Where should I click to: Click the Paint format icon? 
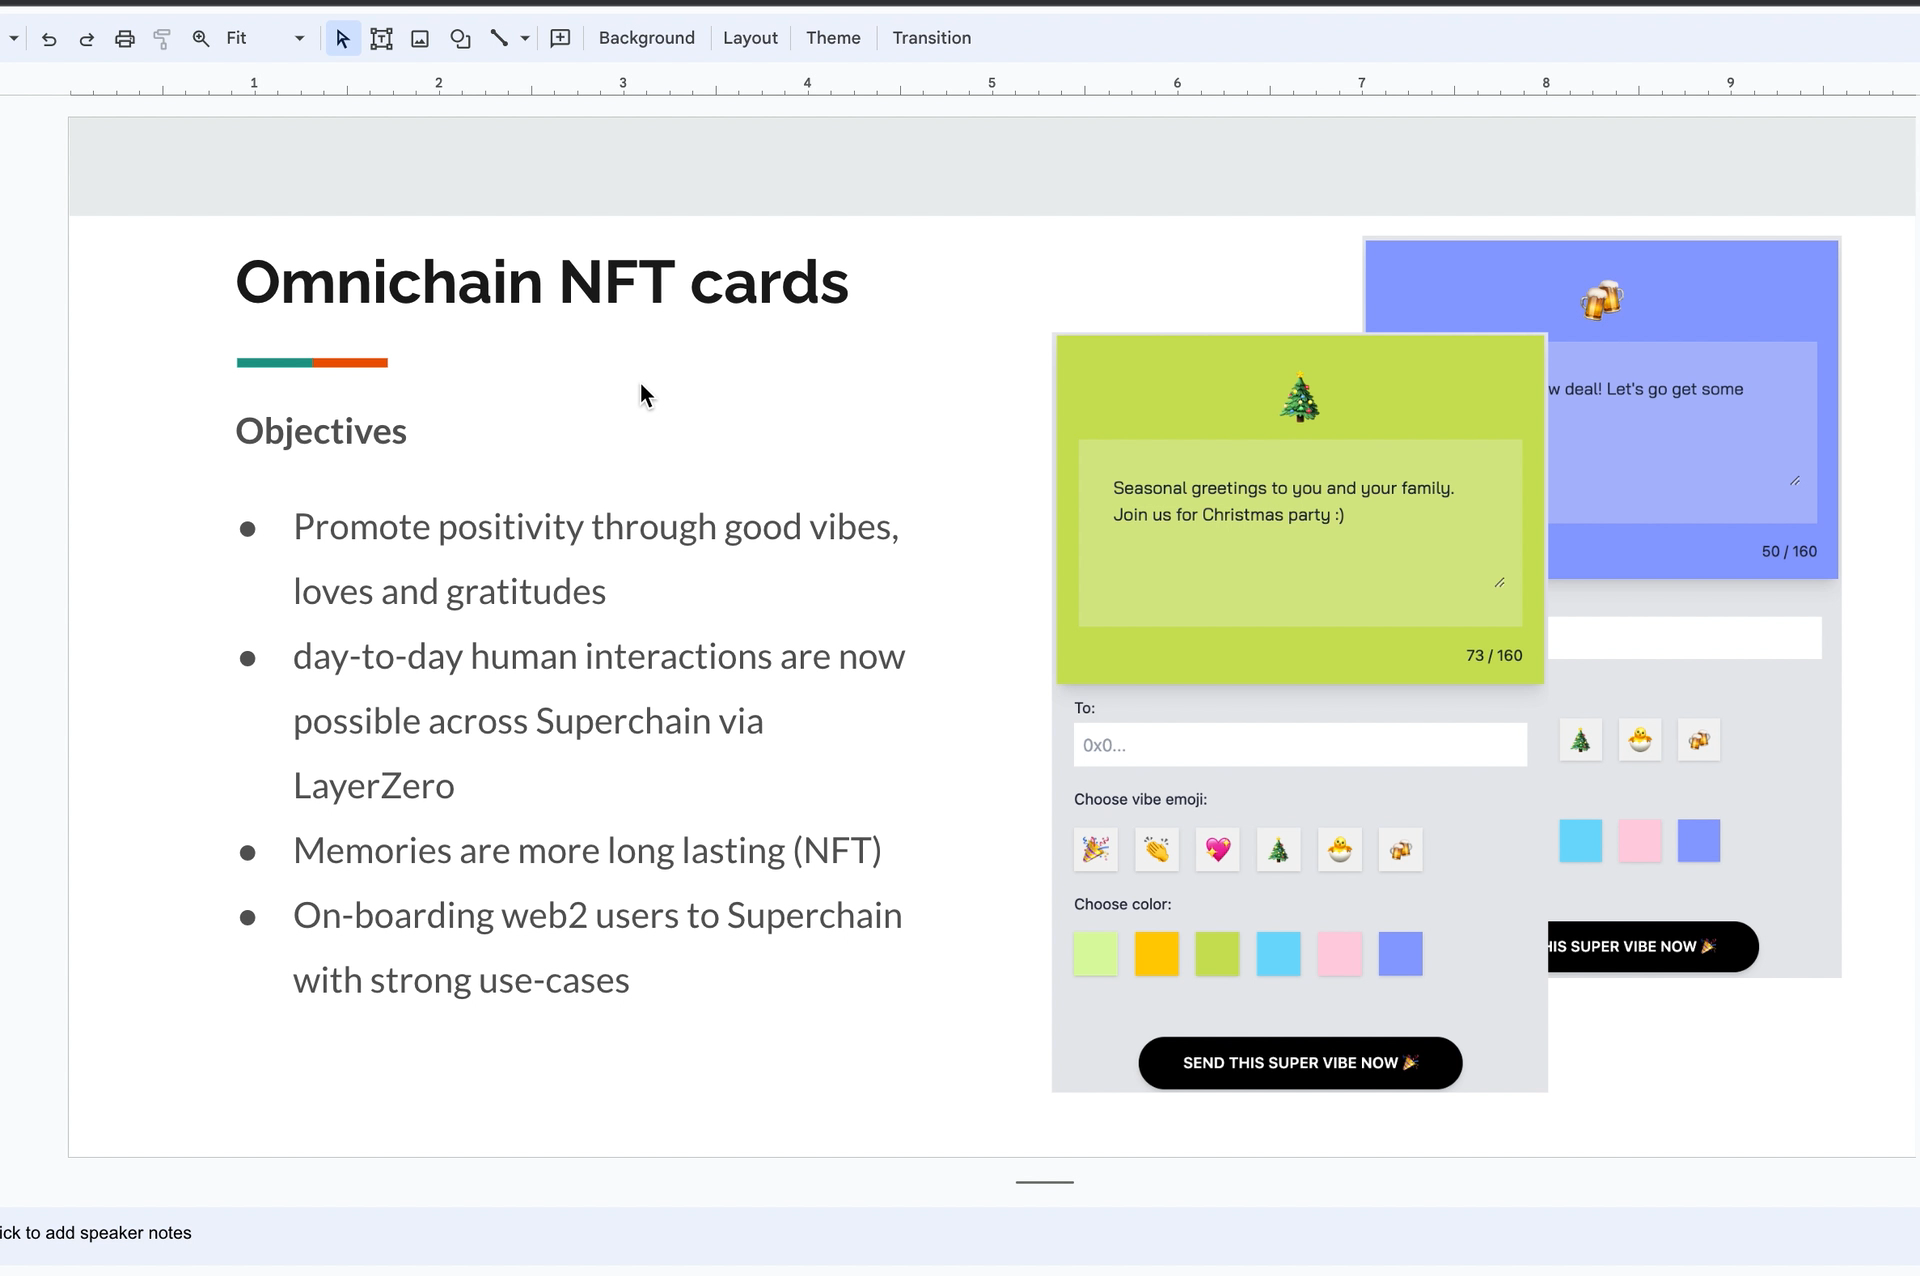[x=162, y=39]
